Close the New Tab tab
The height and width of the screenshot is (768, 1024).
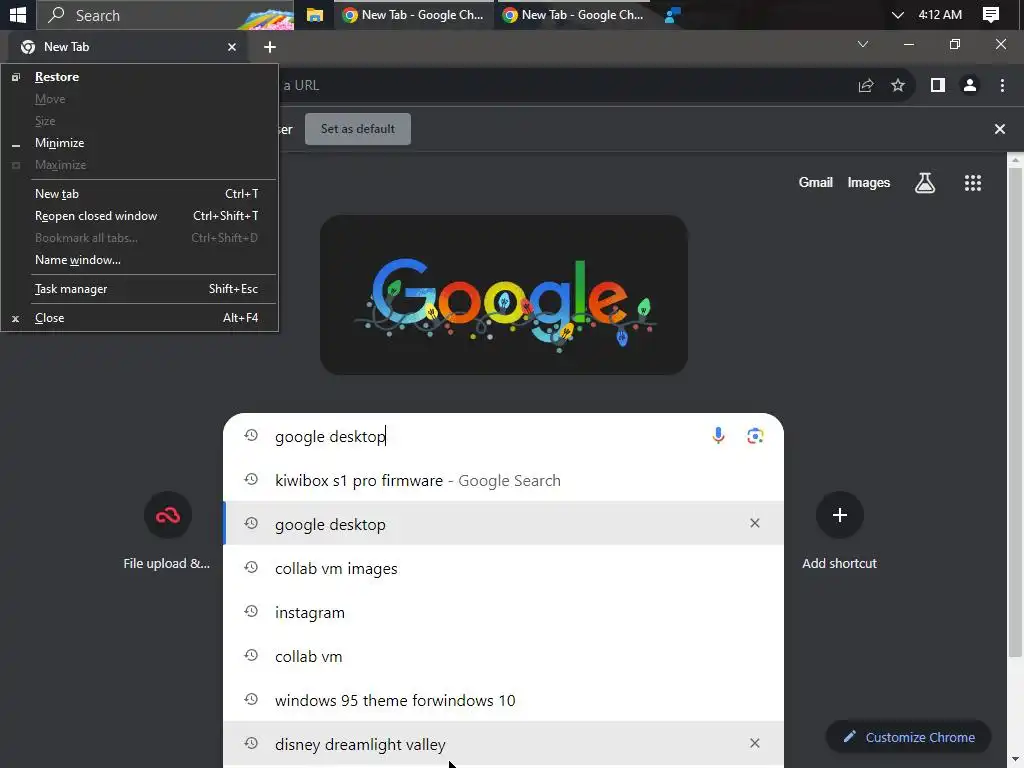[x=232, y=47]
